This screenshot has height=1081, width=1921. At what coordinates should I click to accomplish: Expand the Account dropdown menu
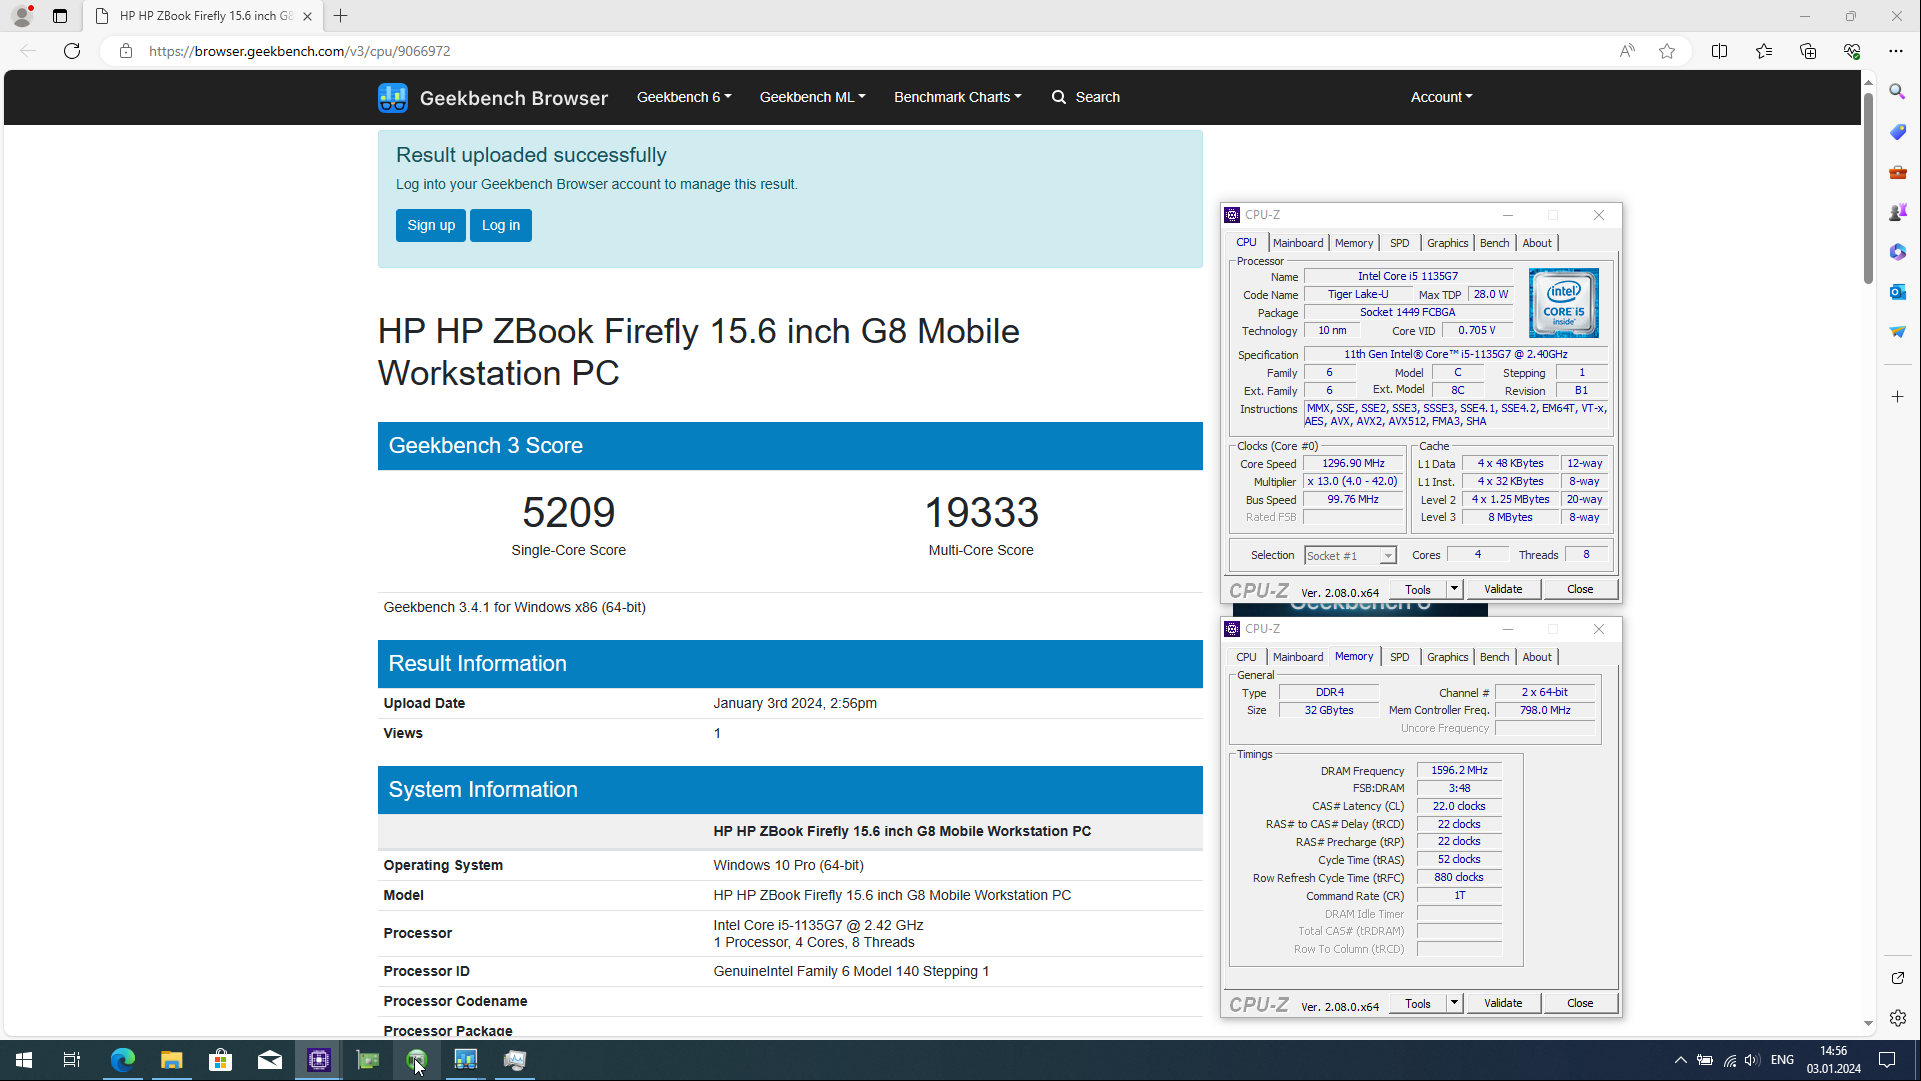point(1441,97)
